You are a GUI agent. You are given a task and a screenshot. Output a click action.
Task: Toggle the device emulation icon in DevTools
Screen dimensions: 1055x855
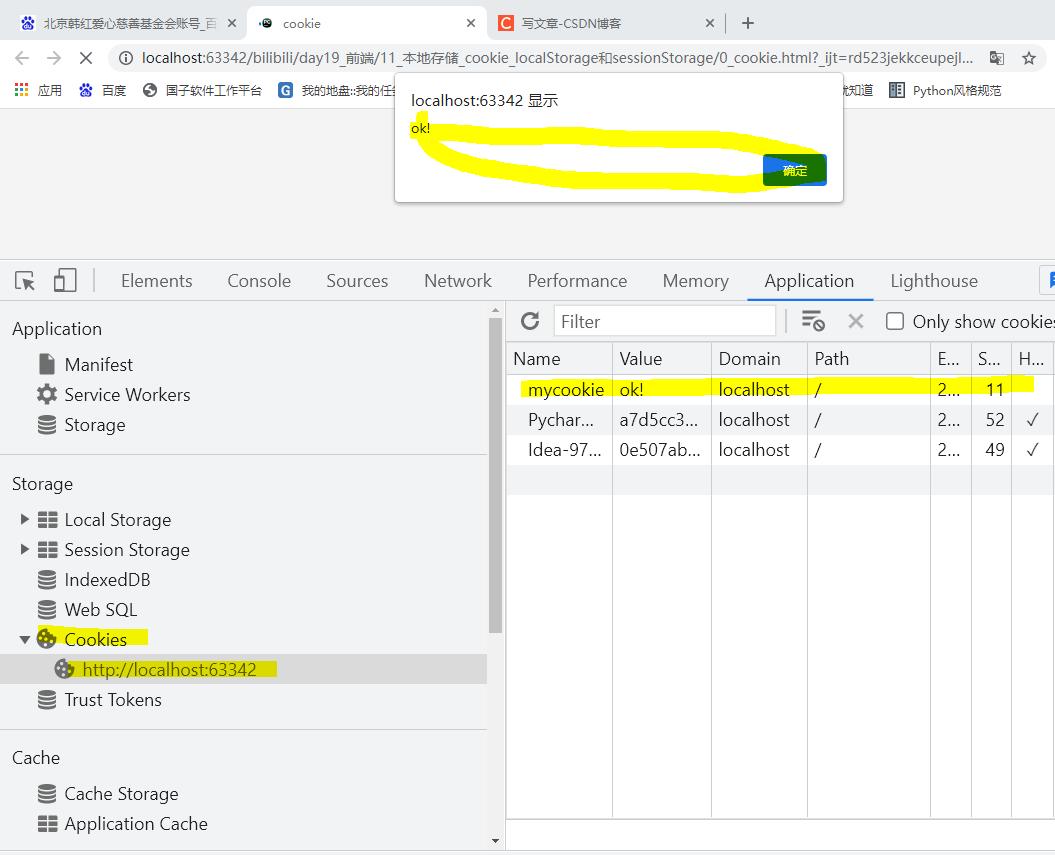coord(64,281)
